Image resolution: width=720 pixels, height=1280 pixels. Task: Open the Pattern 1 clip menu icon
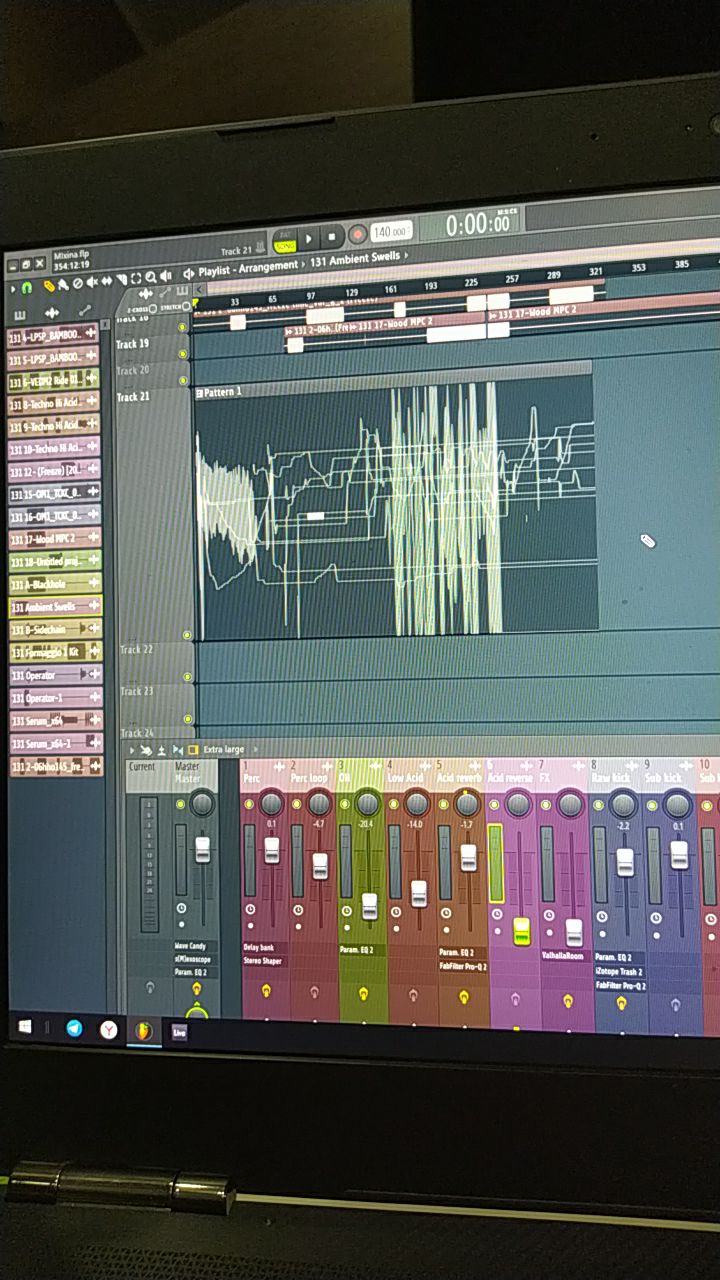pyautogui.click(x=199, y=393)
